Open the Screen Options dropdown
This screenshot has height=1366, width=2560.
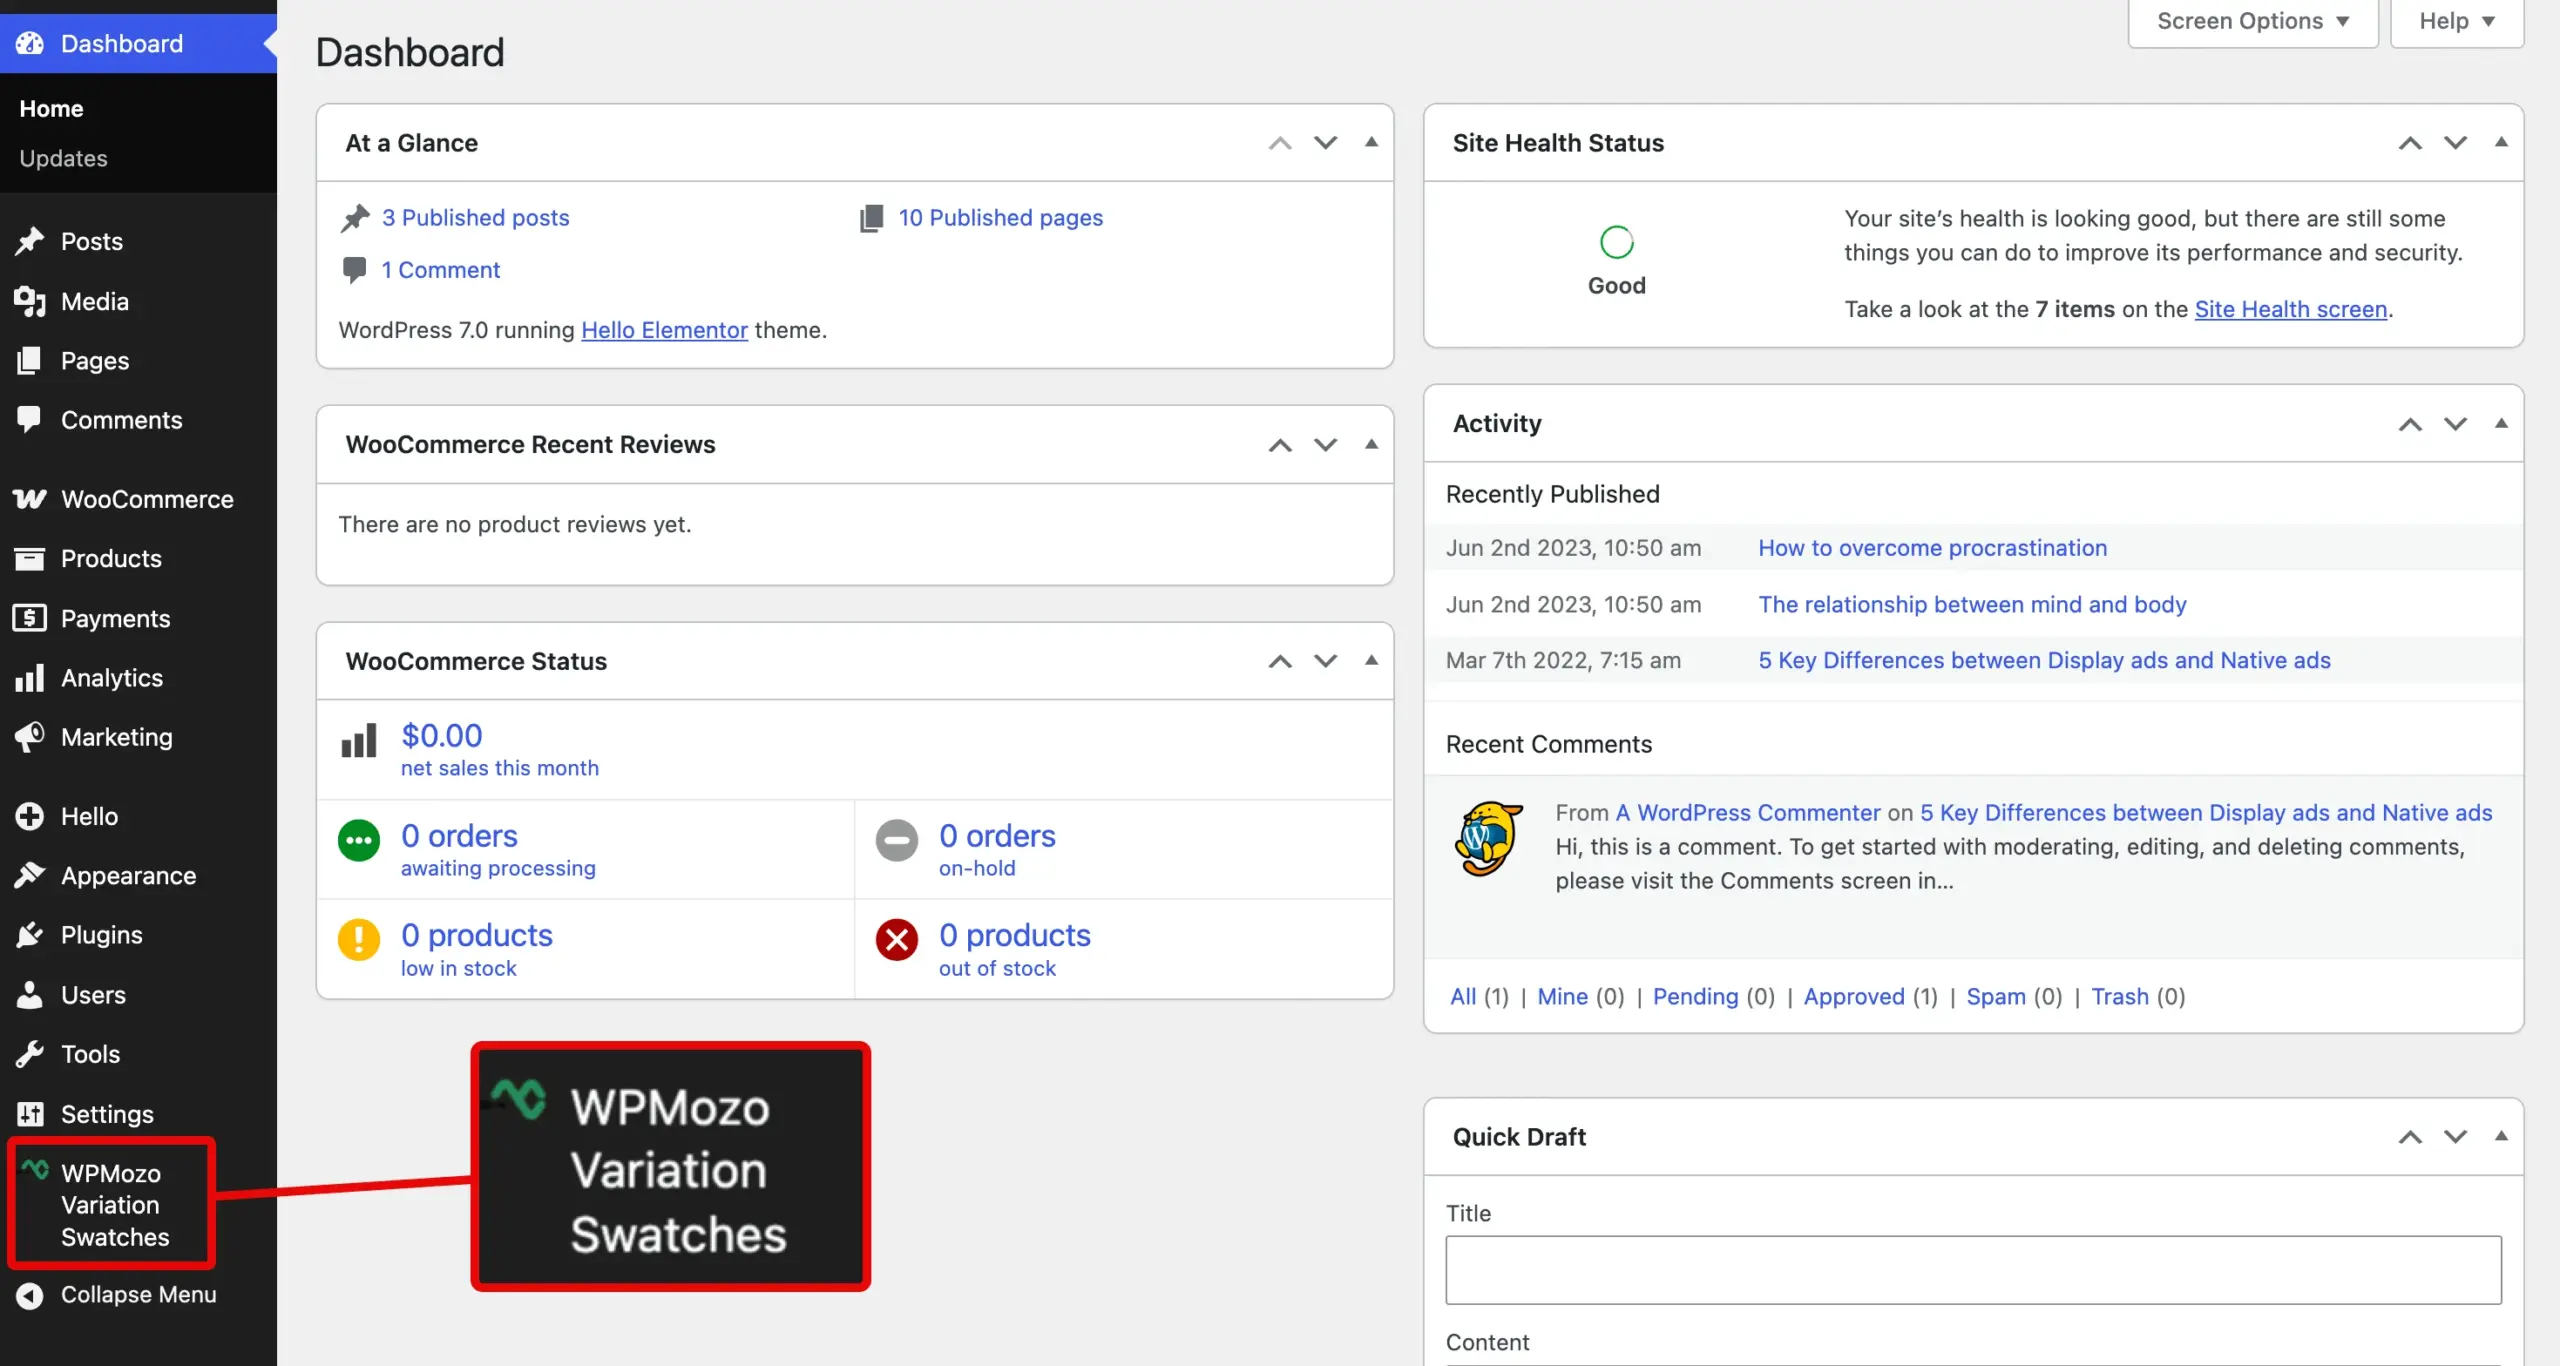tap(2252, 21)
